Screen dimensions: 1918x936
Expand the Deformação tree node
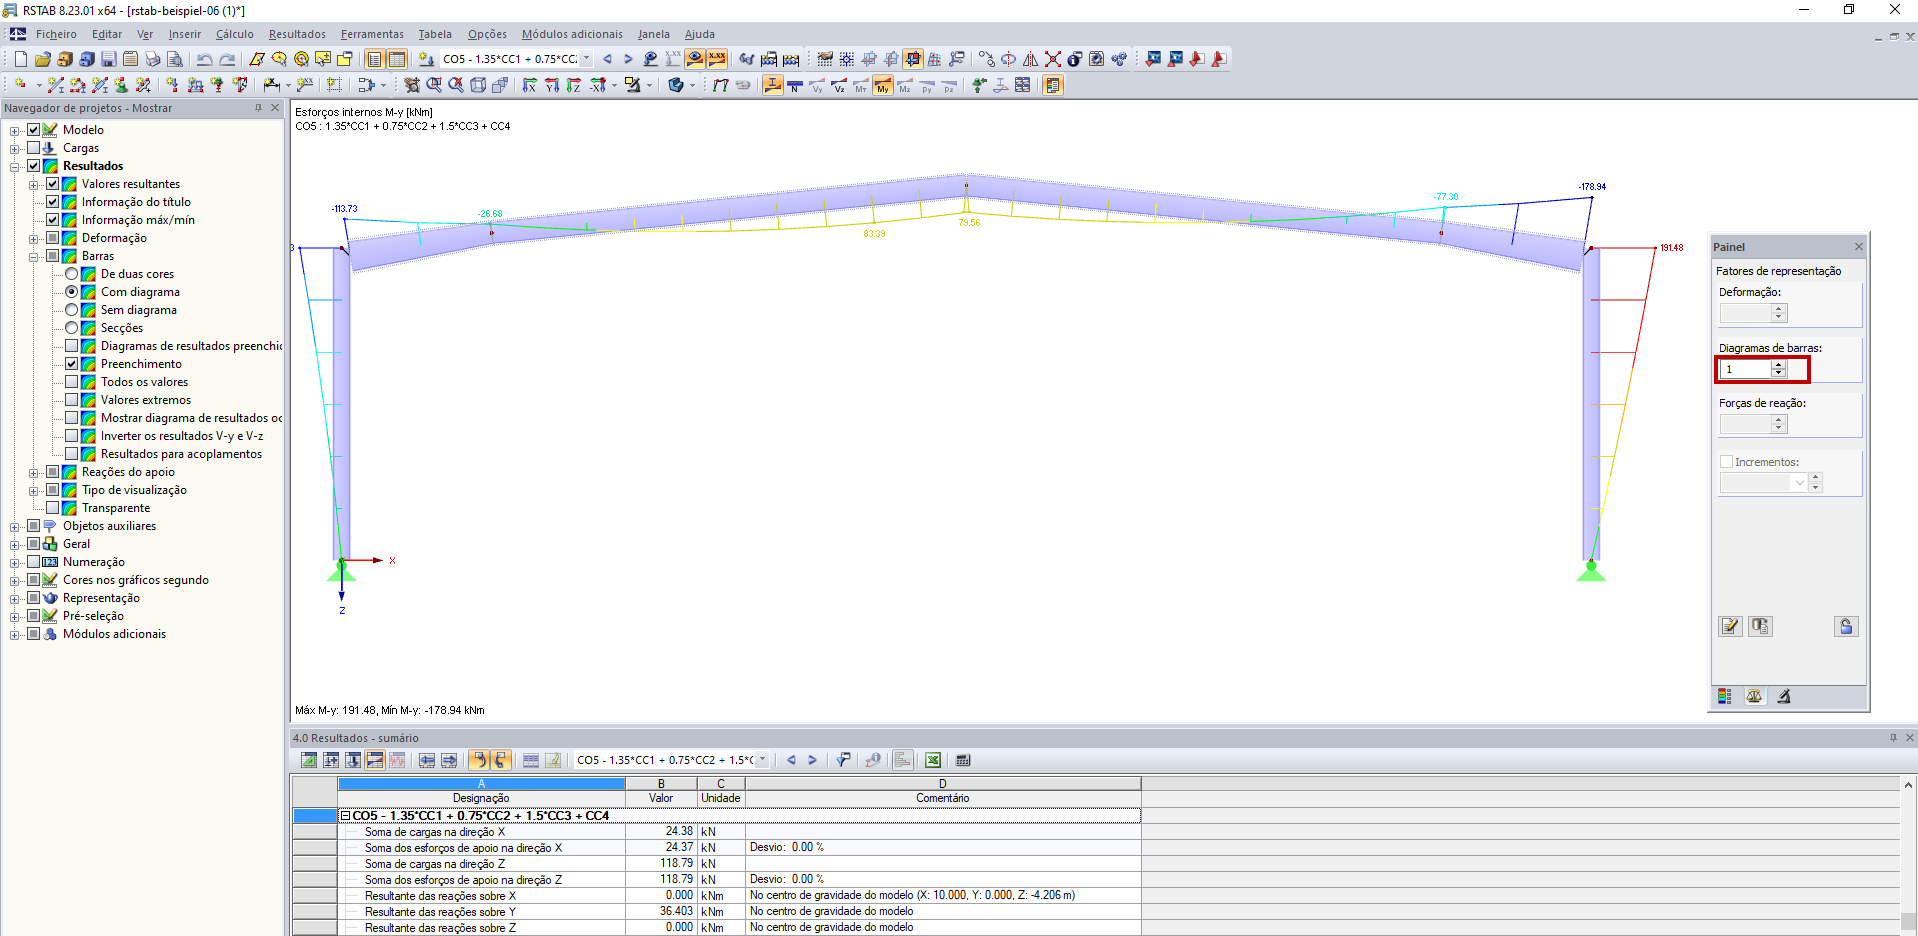click(34, 238)
